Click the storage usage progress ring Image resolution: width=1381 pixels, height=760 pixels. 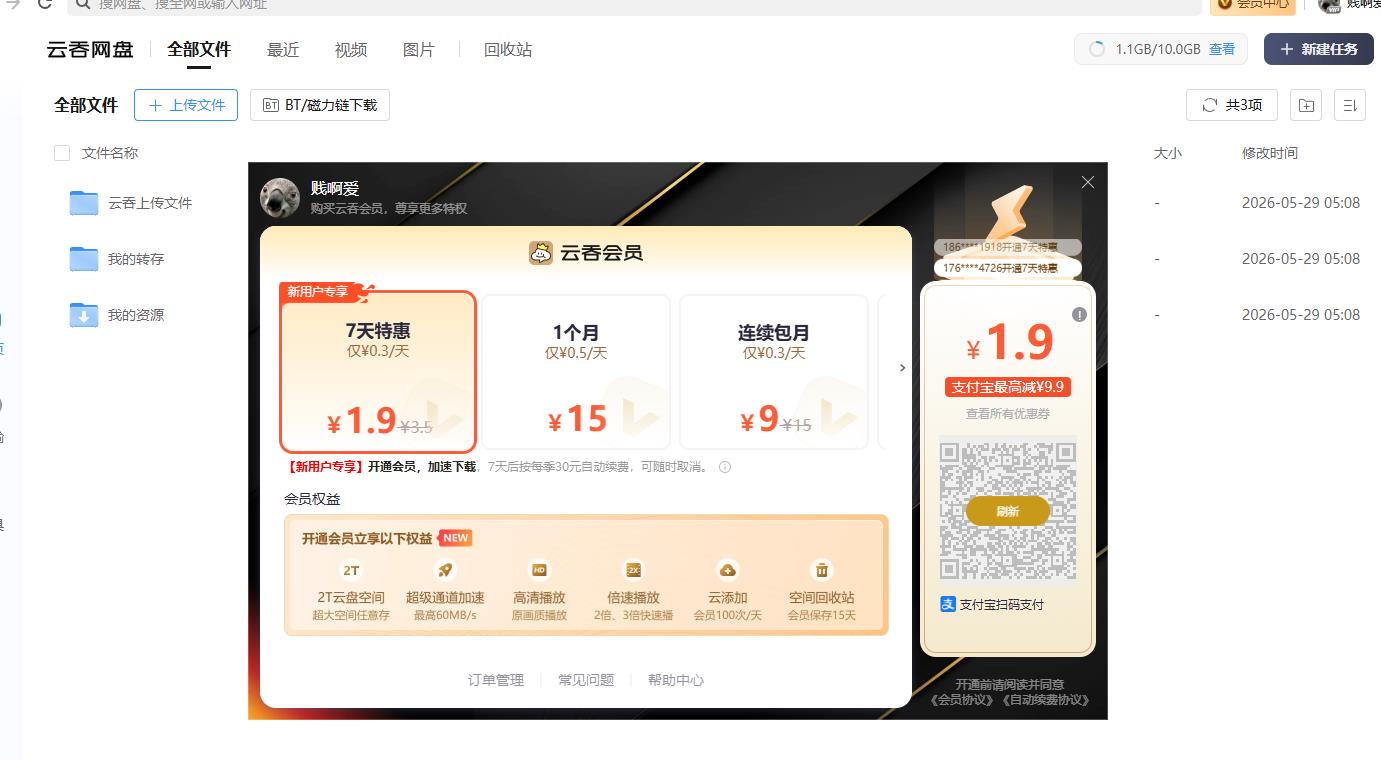[1096, 49]
